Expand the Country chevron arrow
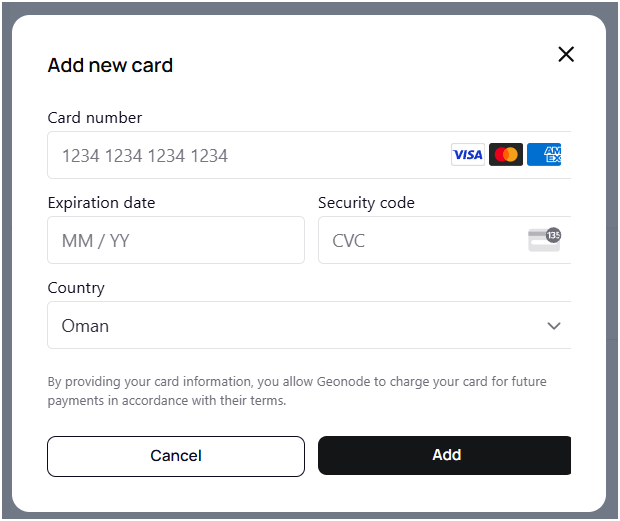 [554, 326]
